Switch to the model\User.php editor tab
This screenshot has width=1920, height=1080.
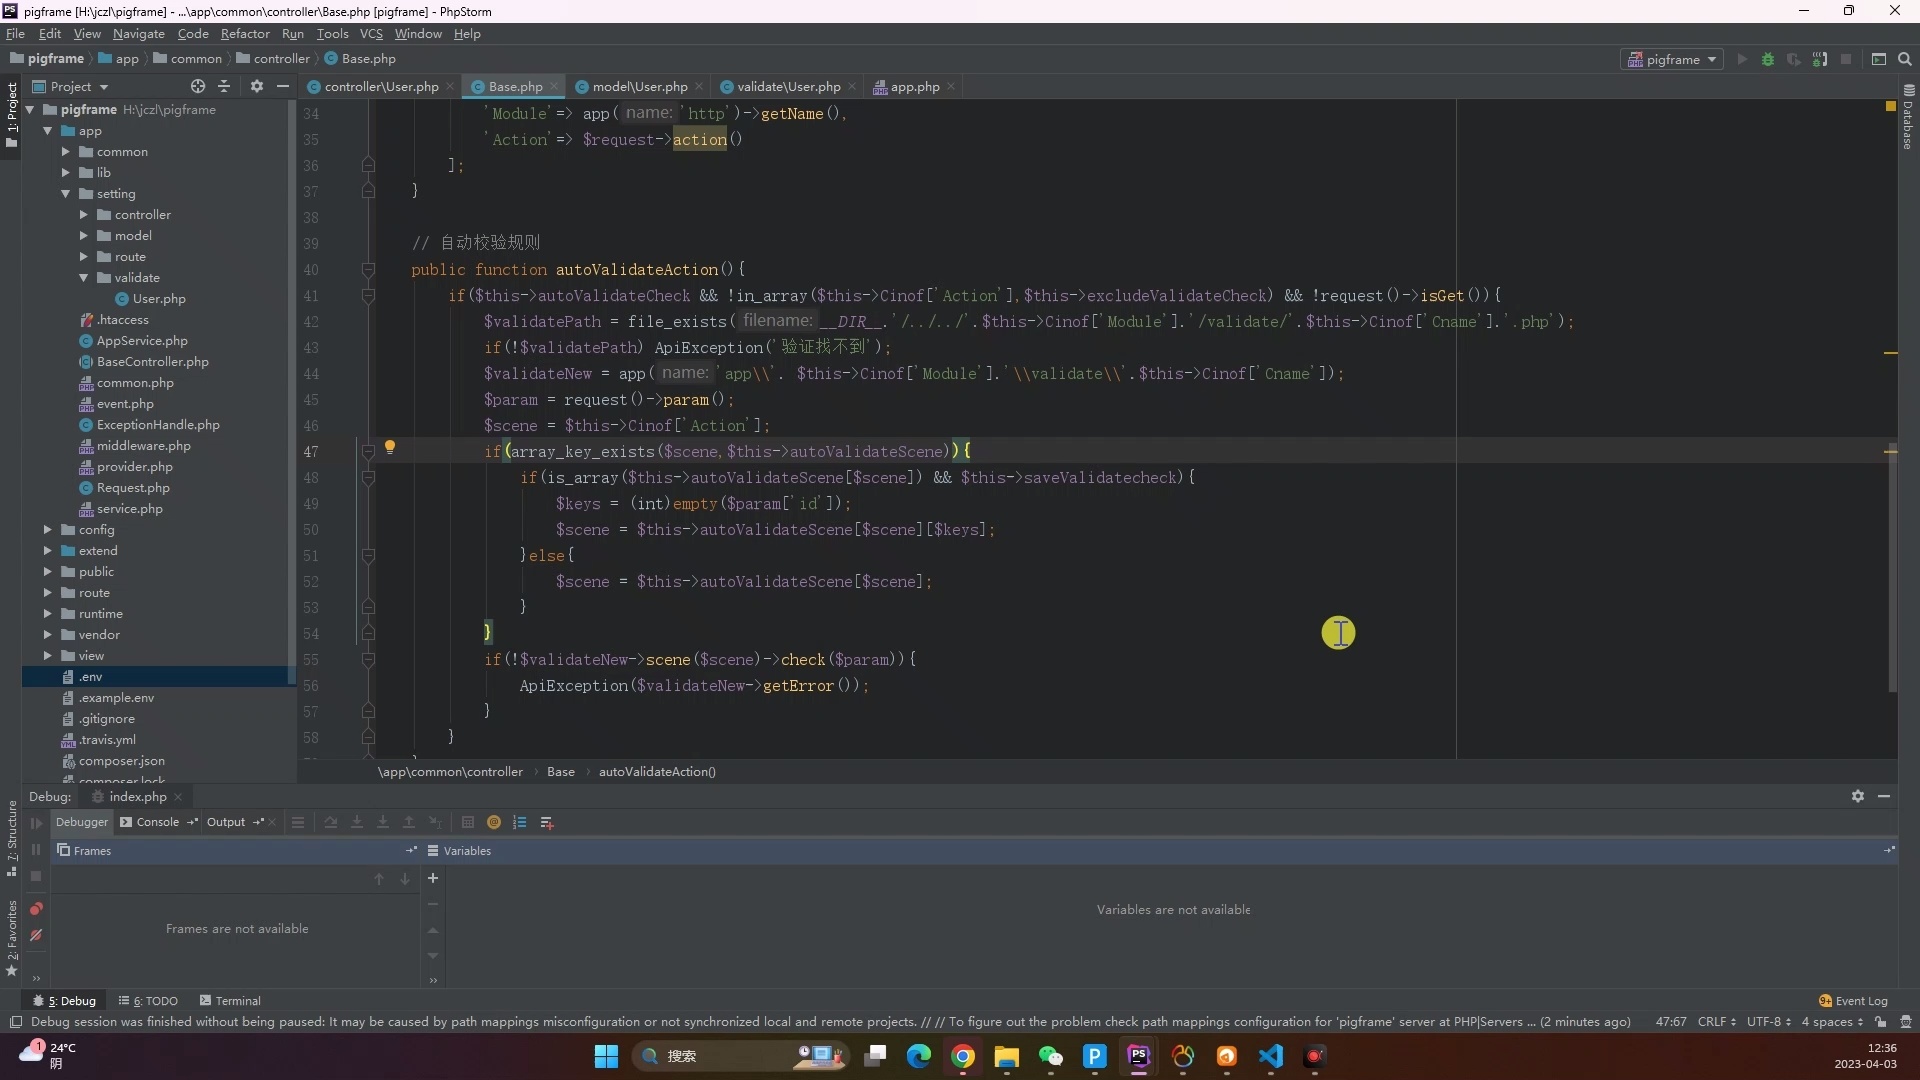pyautogui.click(x=638, y=87)
